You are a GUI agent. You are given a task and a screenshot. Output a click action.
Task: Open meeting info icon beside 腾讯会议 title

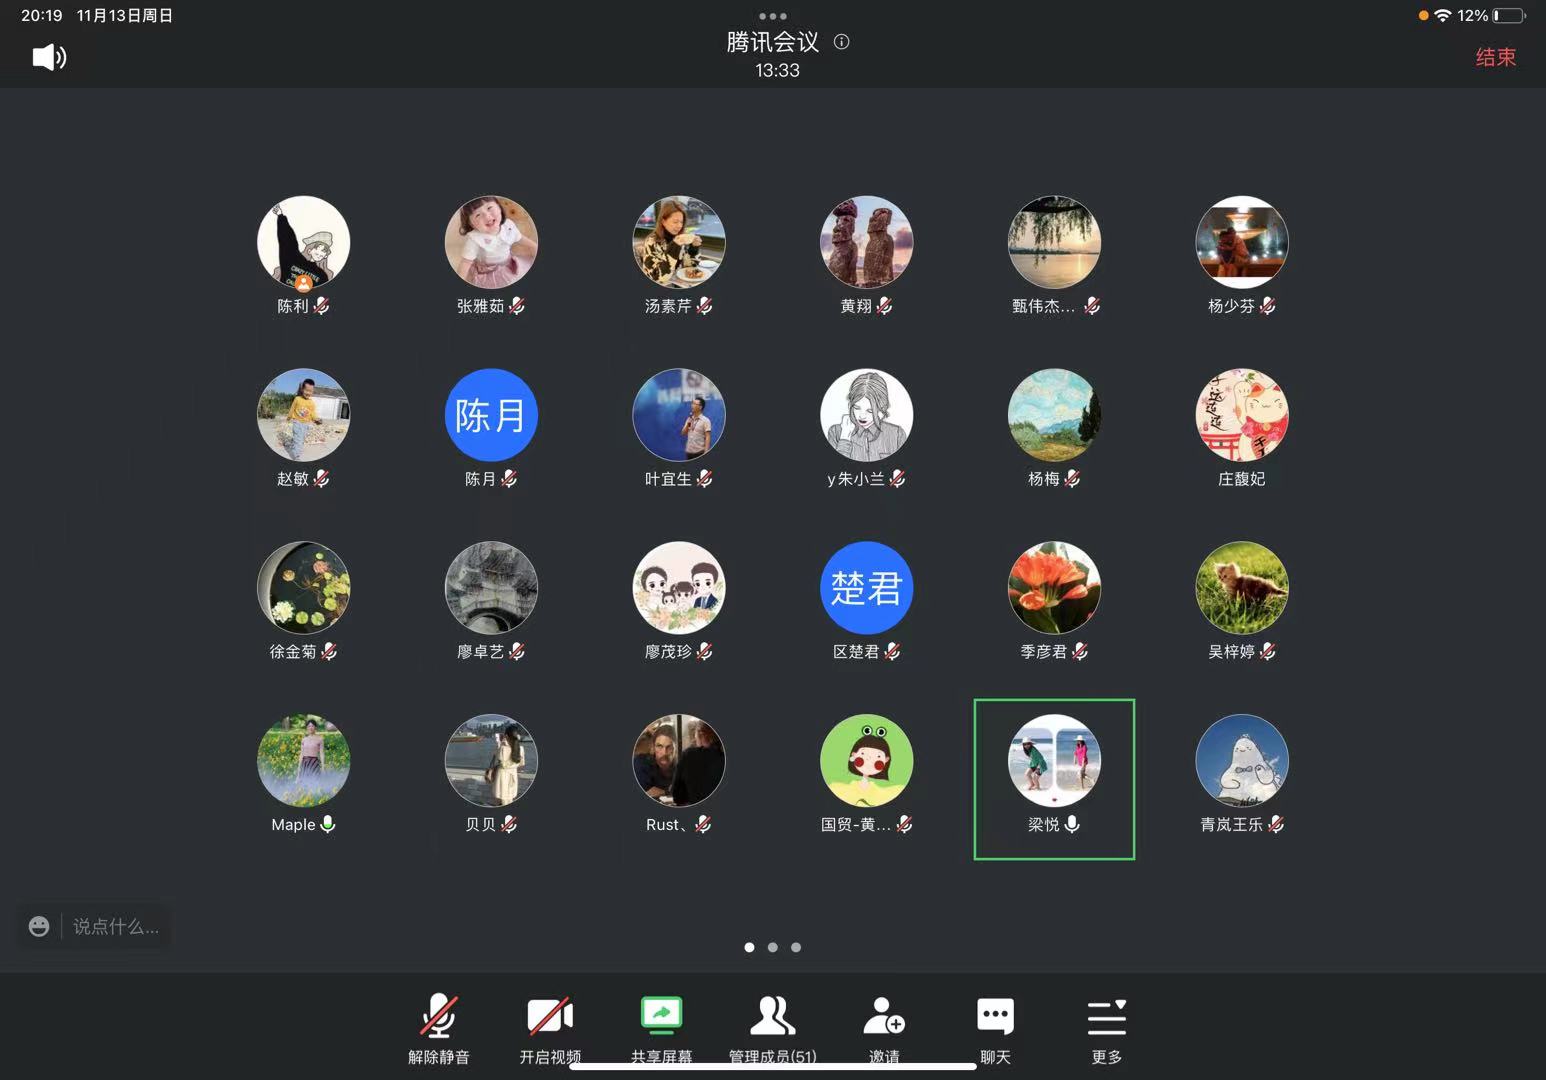[841, 42]
